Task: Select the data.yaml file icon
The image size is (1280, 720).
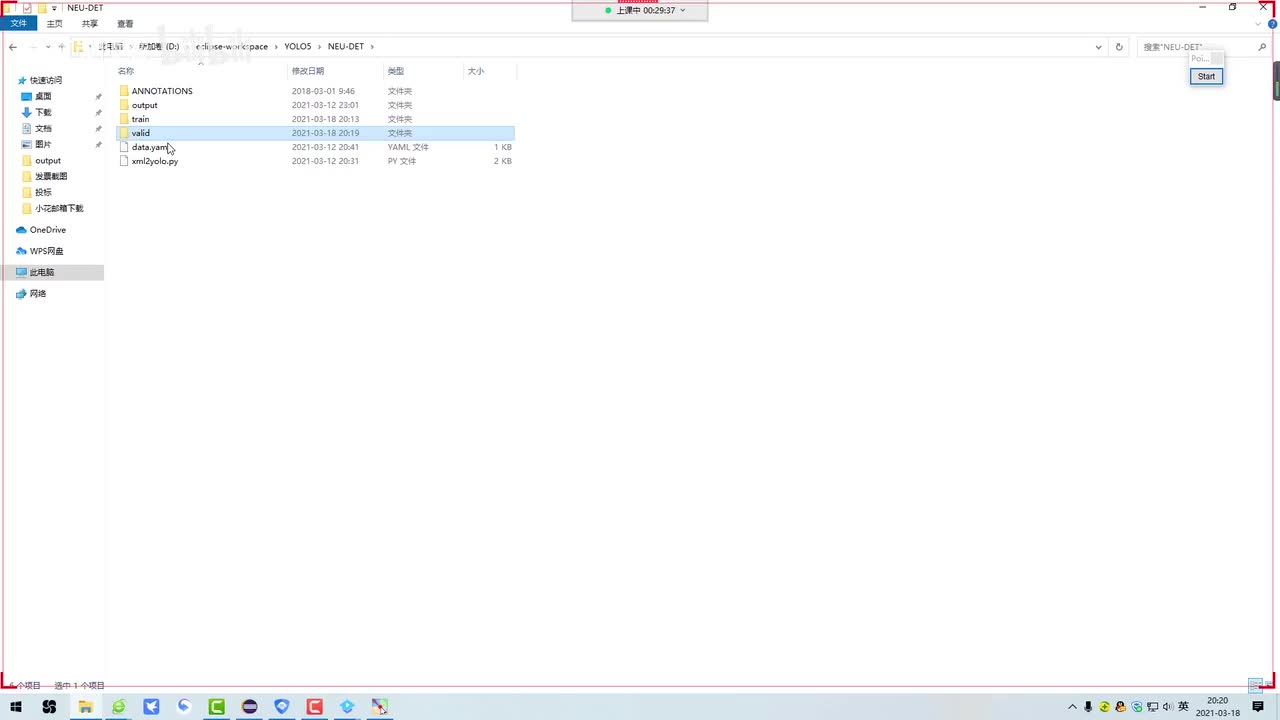Action: [124, 147]
